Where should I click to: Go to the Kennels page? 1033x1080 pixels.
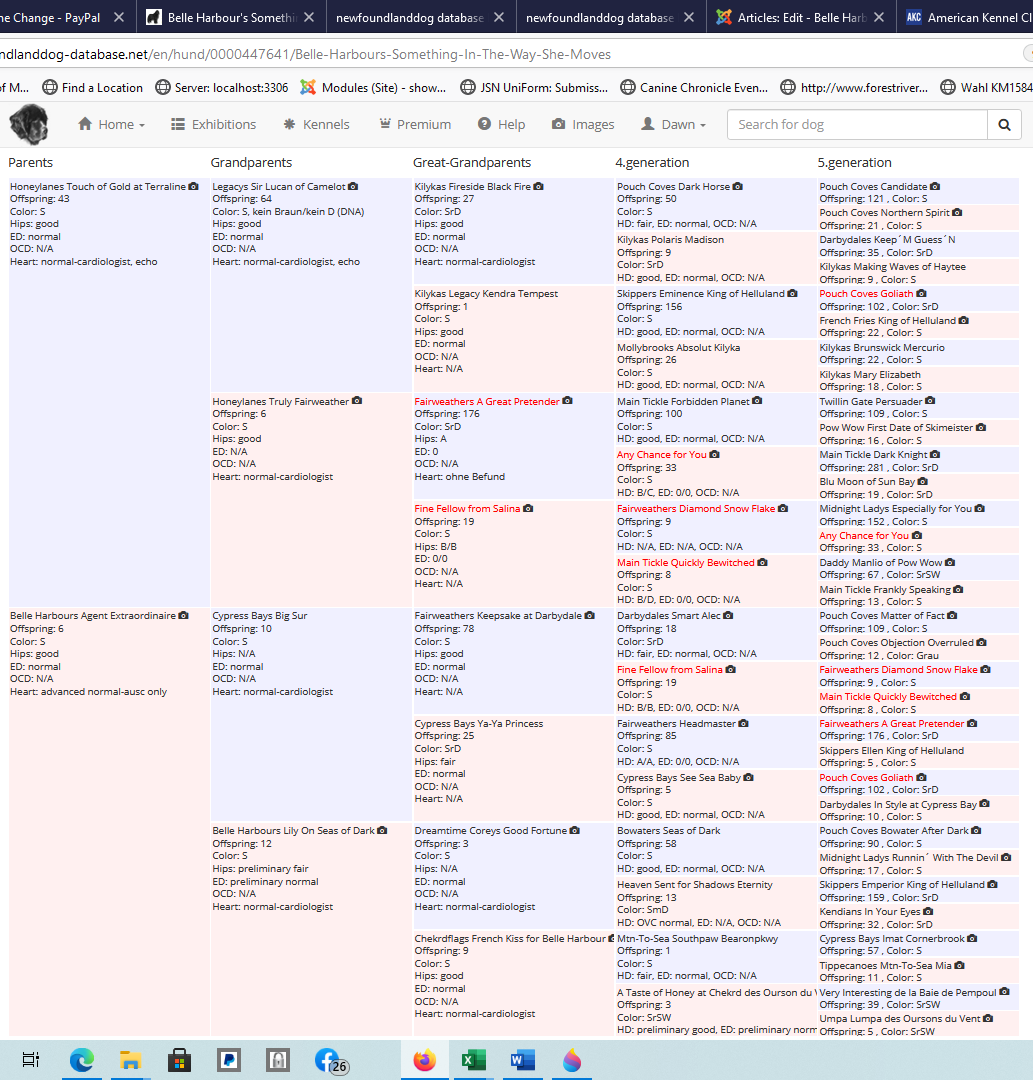[x=316, y=125]
